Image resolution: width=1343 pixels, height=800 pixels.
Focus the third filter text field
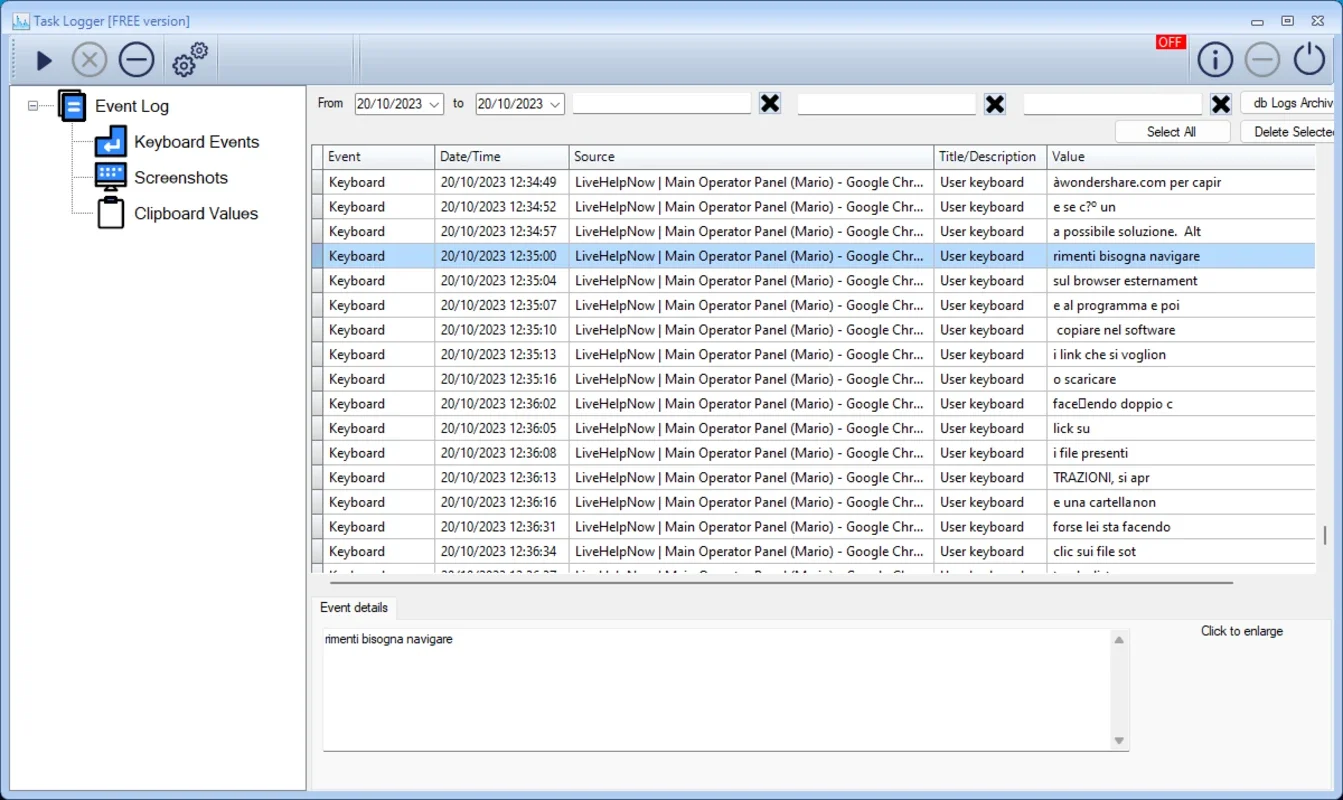(1112, 103)
